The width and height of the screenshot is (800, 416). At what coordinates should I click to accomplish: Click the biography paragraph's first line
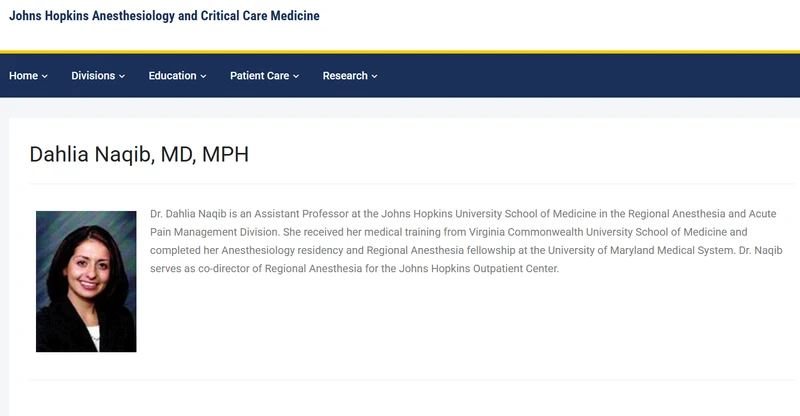coord(470,215)
